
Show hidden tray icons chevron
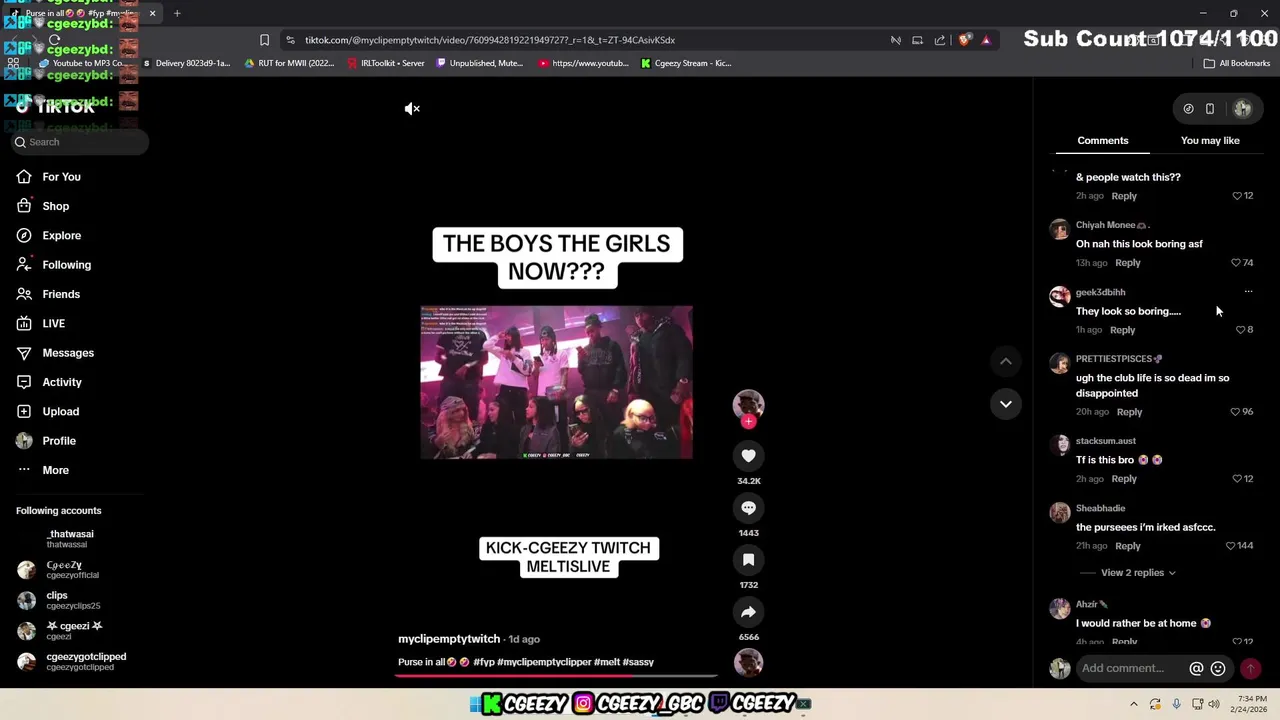pyautogui.click(x=1134, y=704)
